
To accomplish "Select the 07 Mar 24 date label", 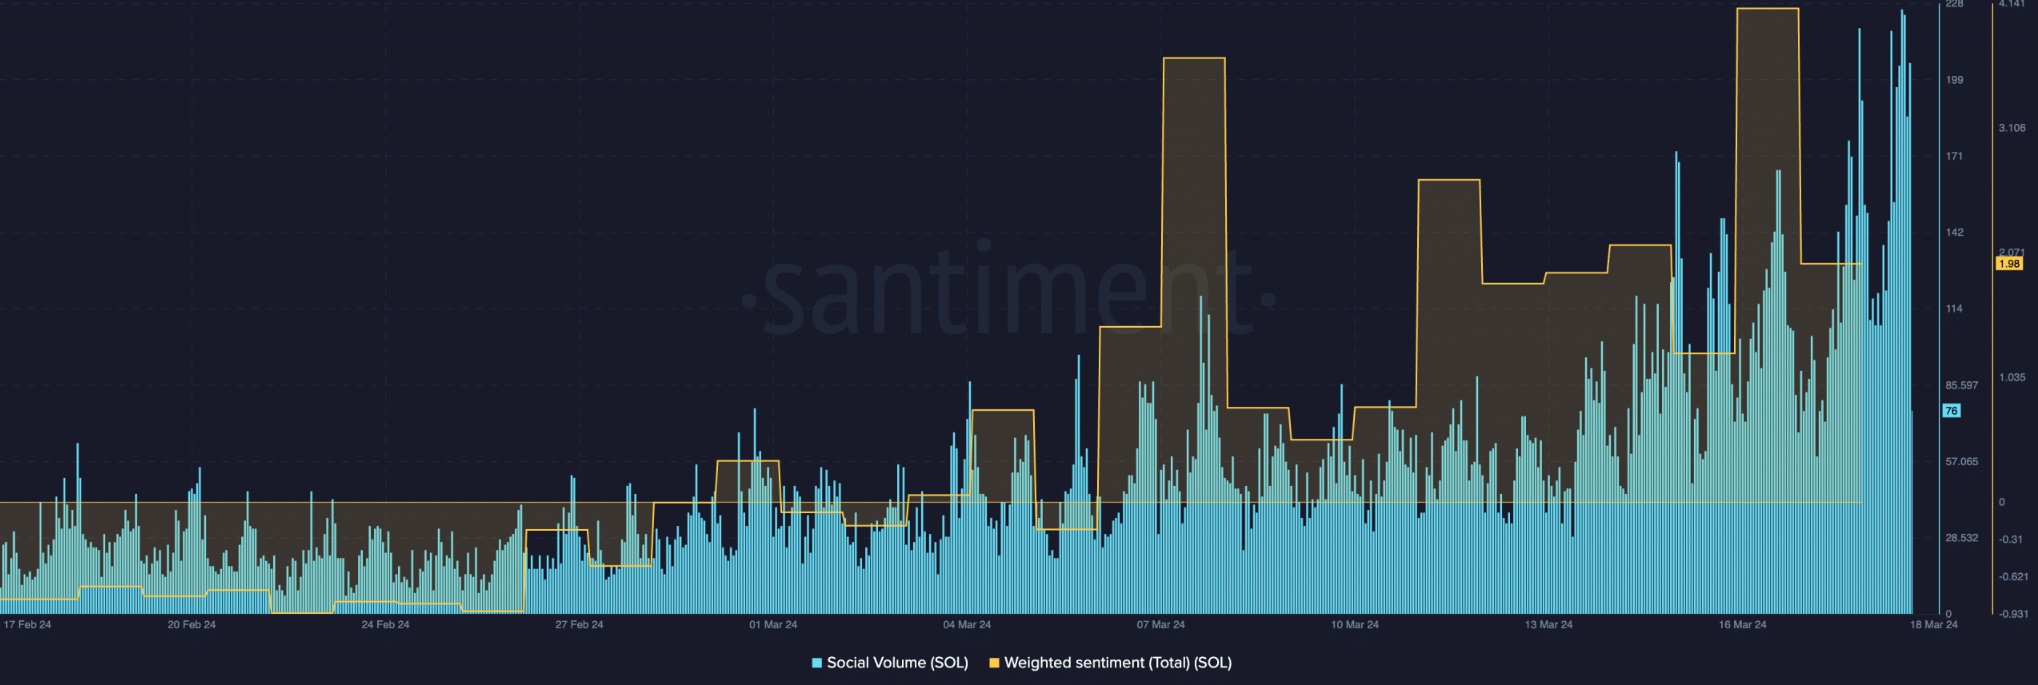I will click(x=1161, y=625).
